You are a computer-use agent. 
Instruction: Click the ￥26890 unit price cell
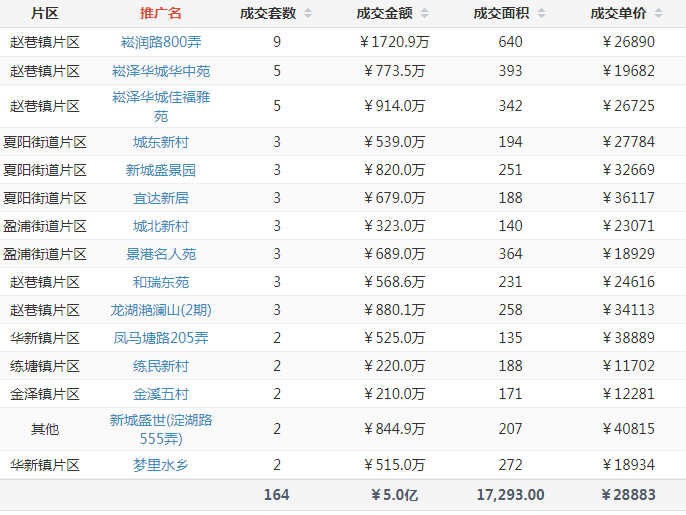pyautogui.click(x=628, y=42)
